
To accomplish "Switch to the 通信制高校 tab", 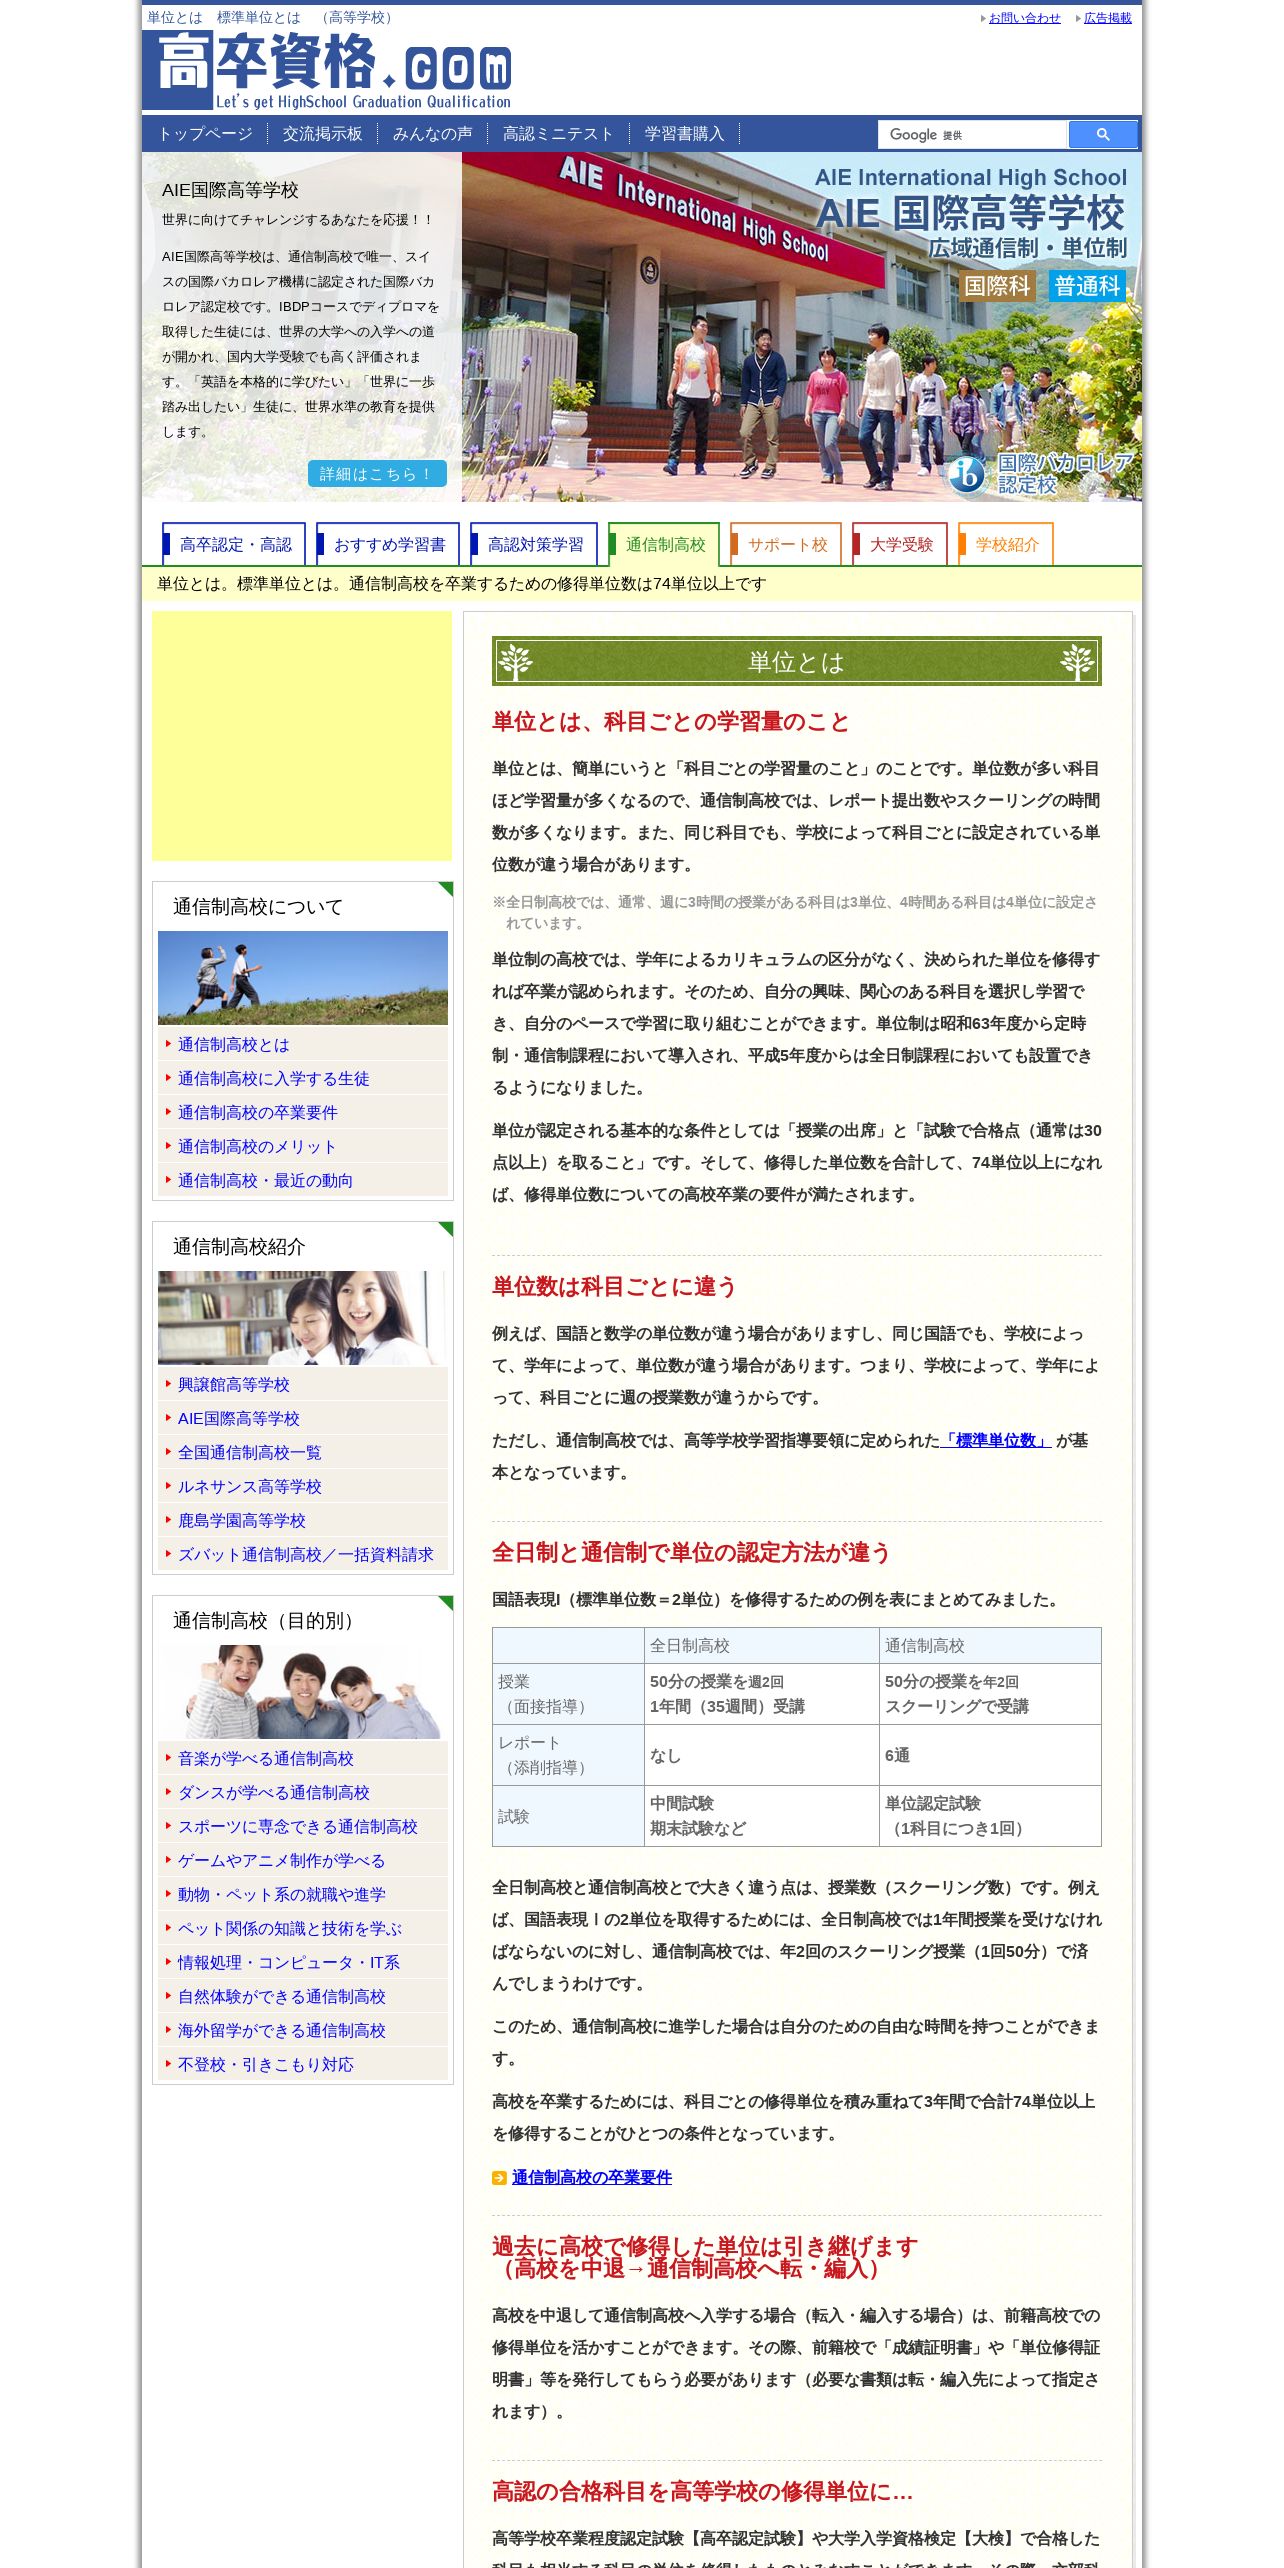I will tap(664, 544).
